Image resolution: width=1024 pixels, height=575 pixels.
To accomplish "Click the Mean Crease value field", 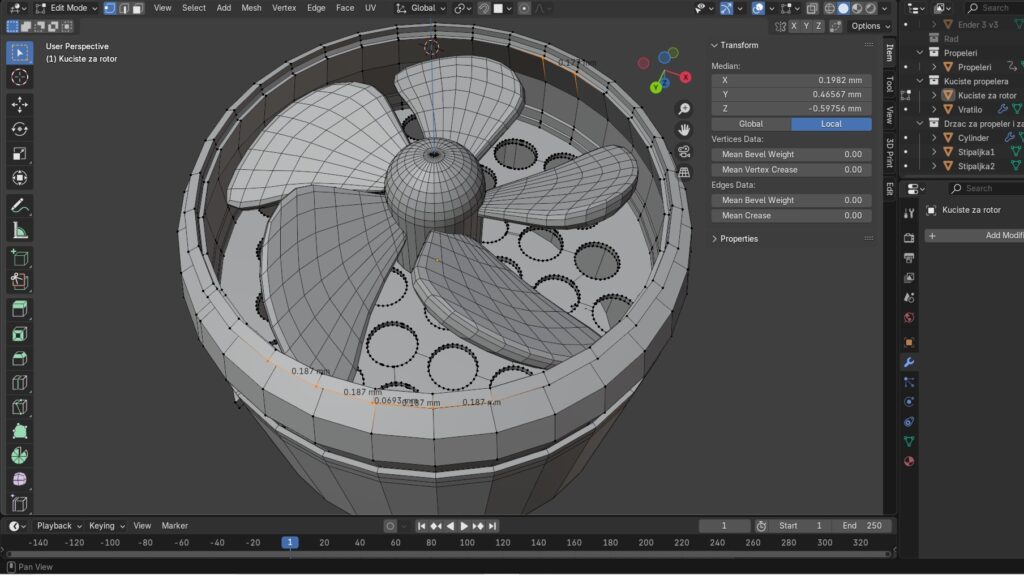I will point(792,216).
